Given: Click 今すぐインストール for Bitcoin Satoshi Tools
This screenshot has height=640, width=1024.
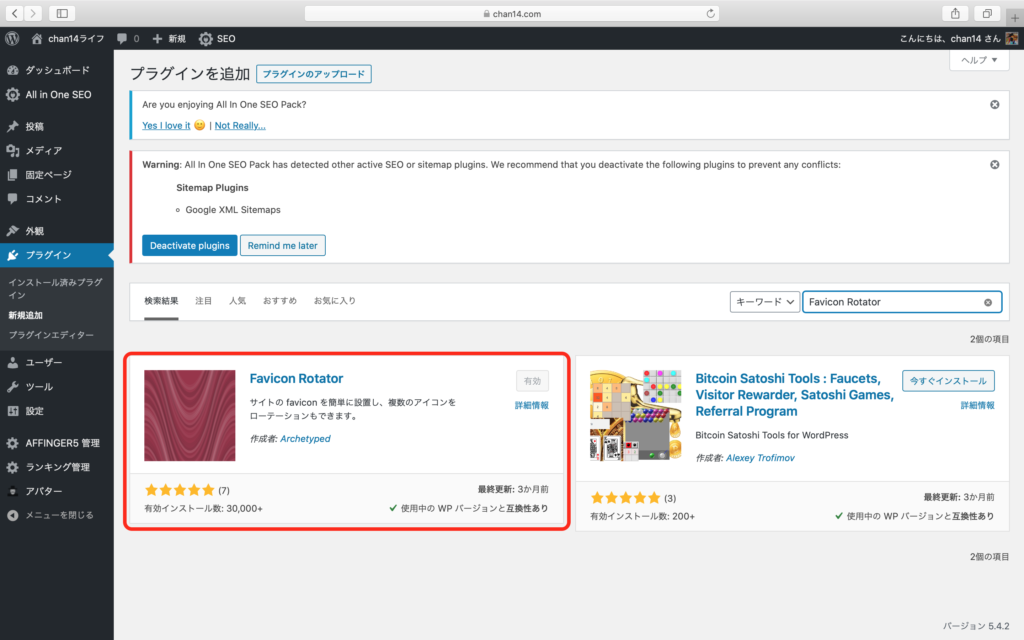Looking at the screenshot, I should (948, 381).
